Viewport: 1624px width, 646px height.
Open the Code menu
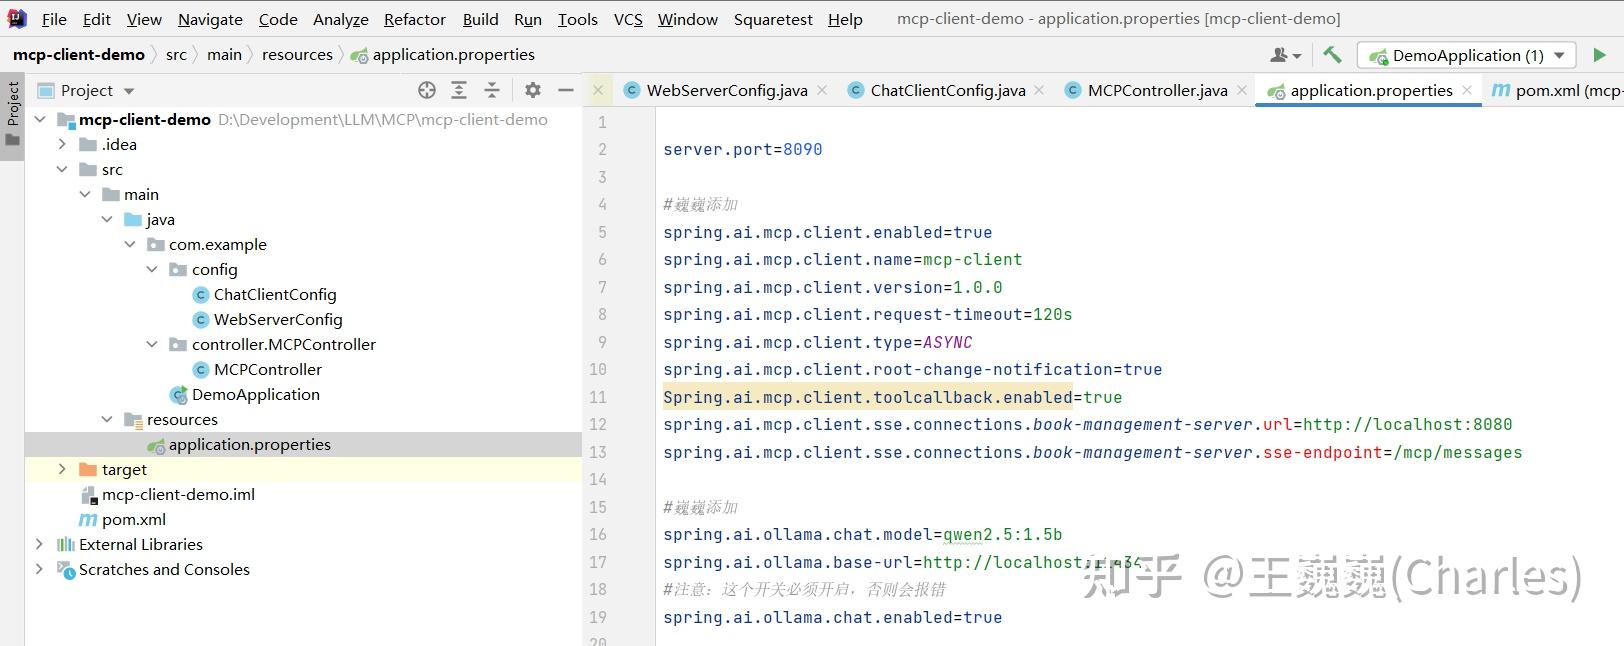coord(278,19)
